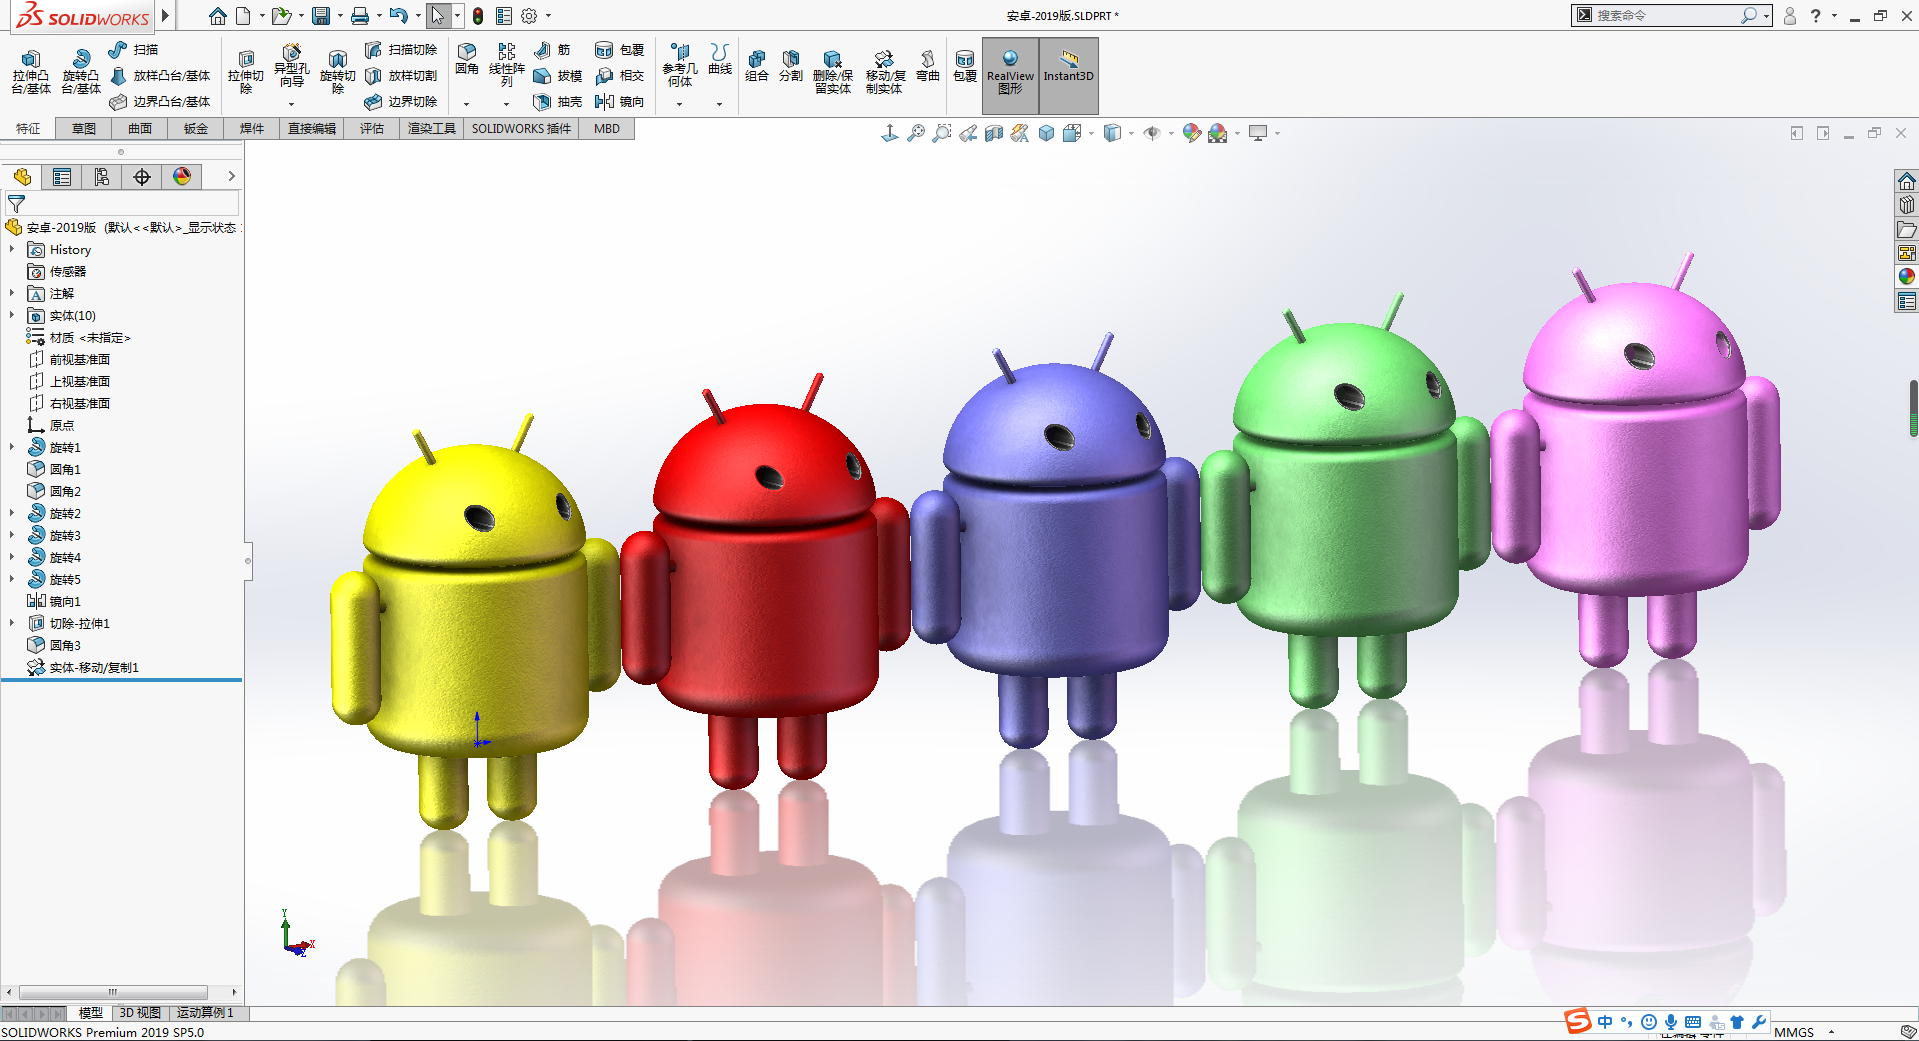
Task: Open the Hide/Show Items eye dropdown arrow
Action: (1171, 133)
